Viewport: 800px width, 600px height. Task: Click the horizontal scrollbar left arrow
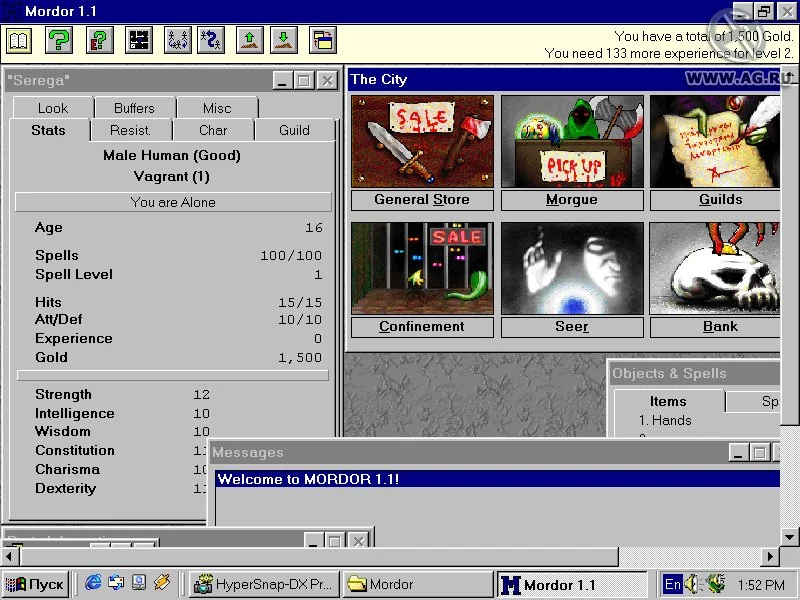[x=9, y=556]
